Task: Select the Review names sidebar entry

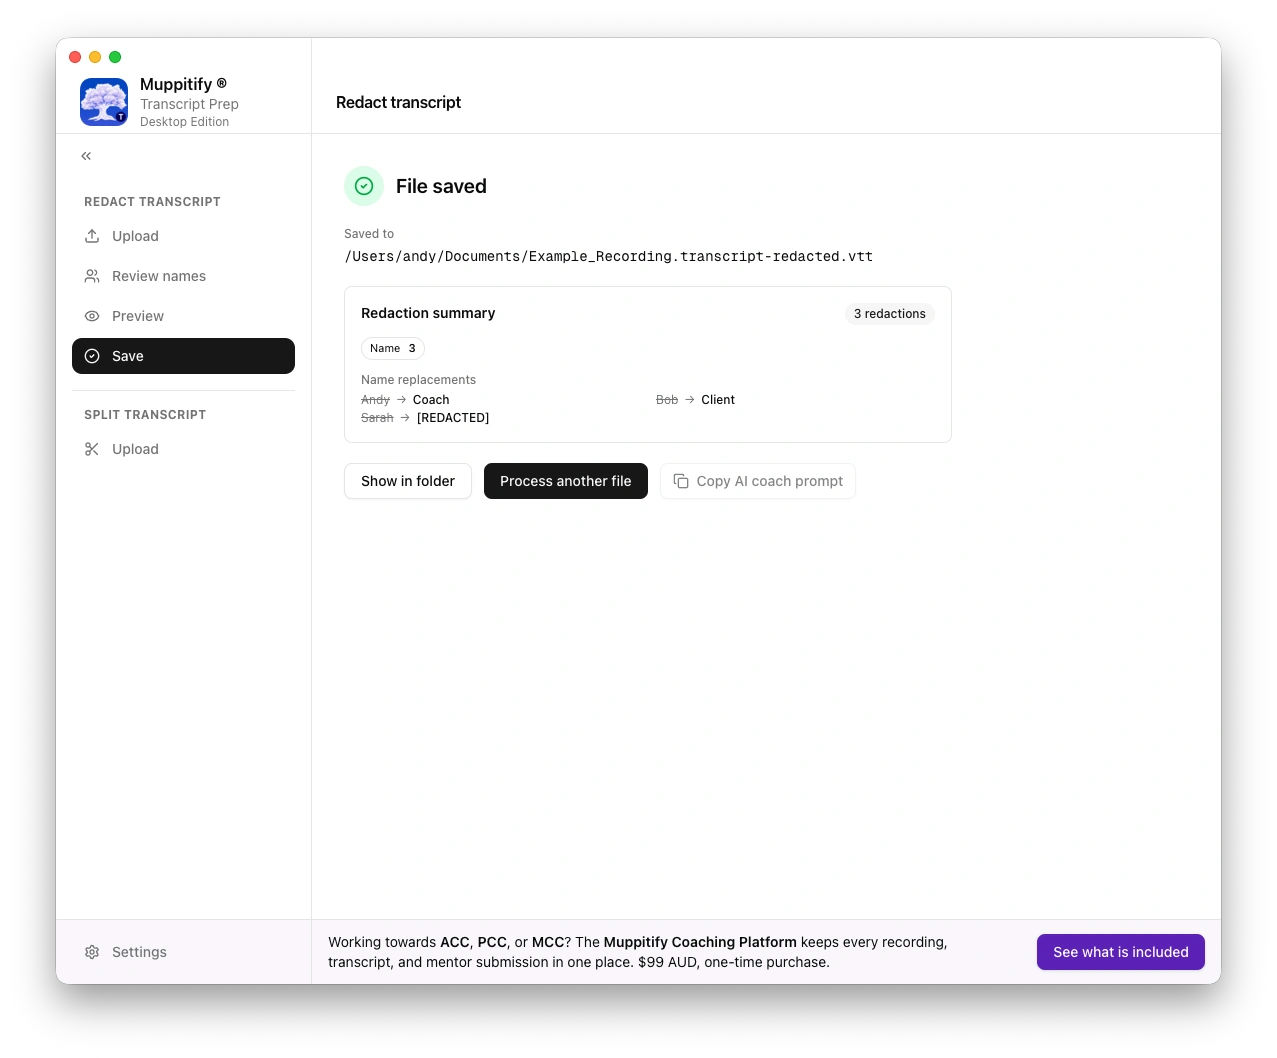Action: (158, 276)
